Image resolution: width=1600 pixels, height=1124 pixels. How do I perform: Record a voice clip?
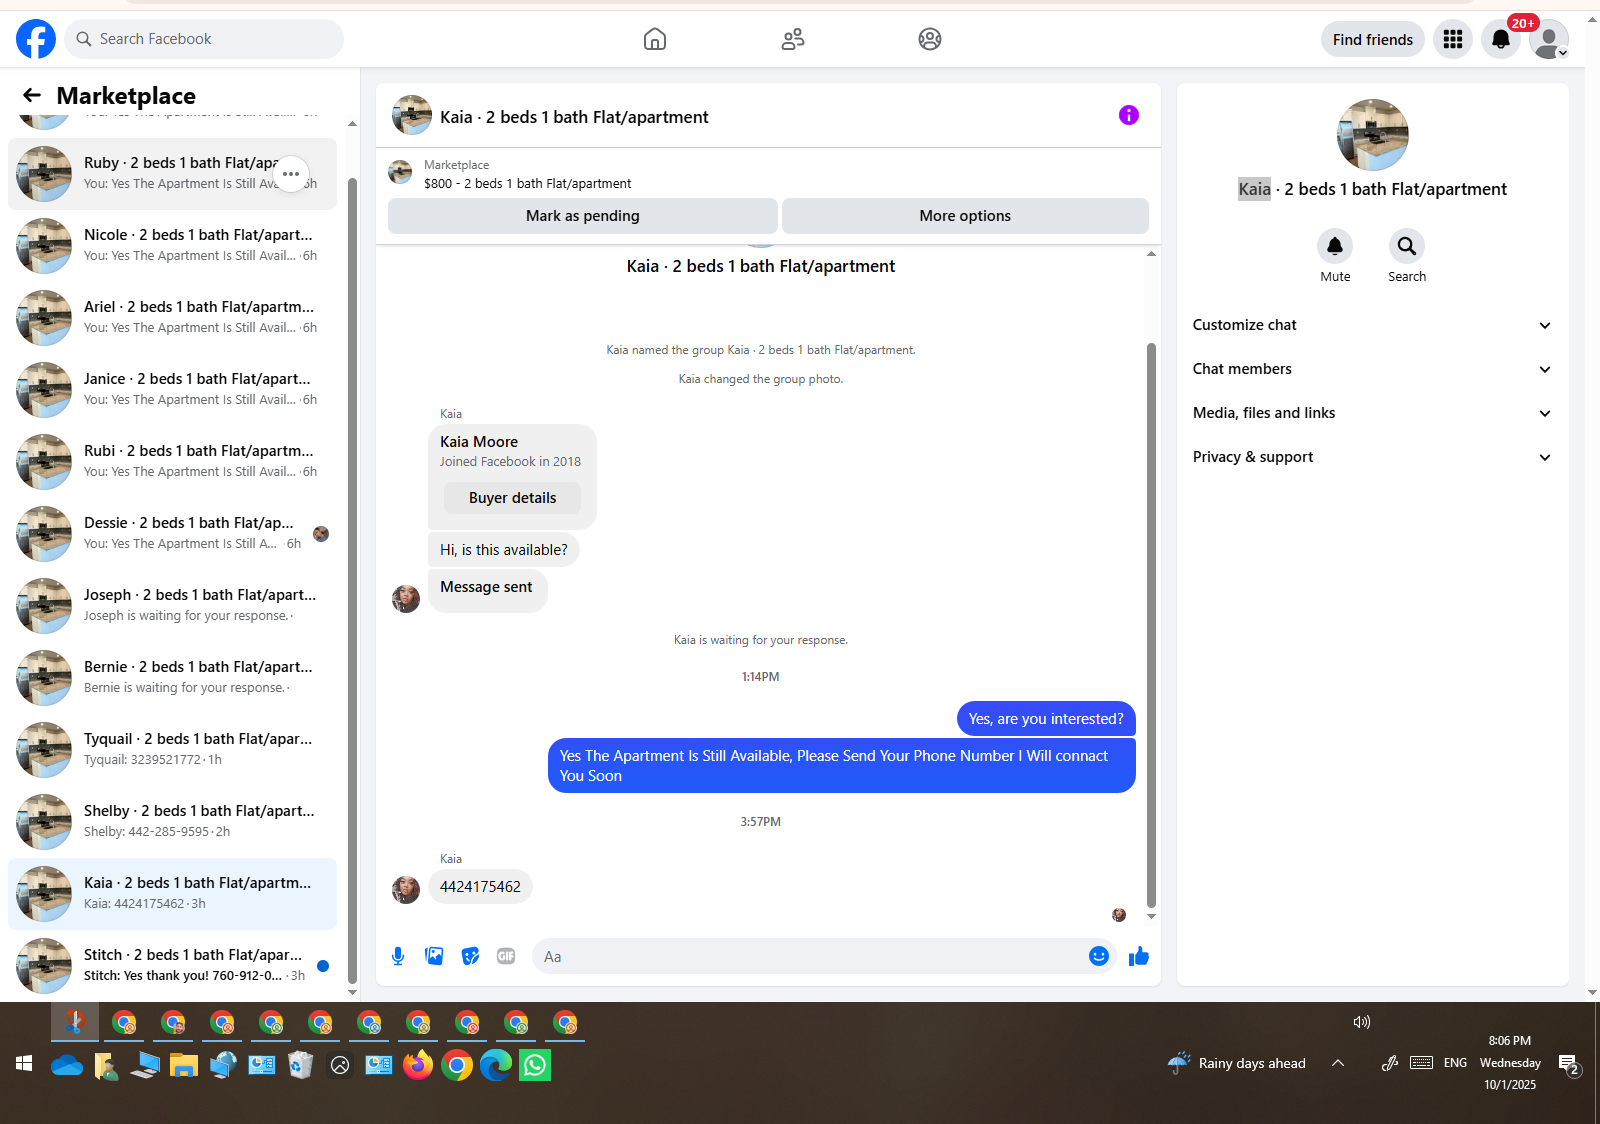[398, 956]
